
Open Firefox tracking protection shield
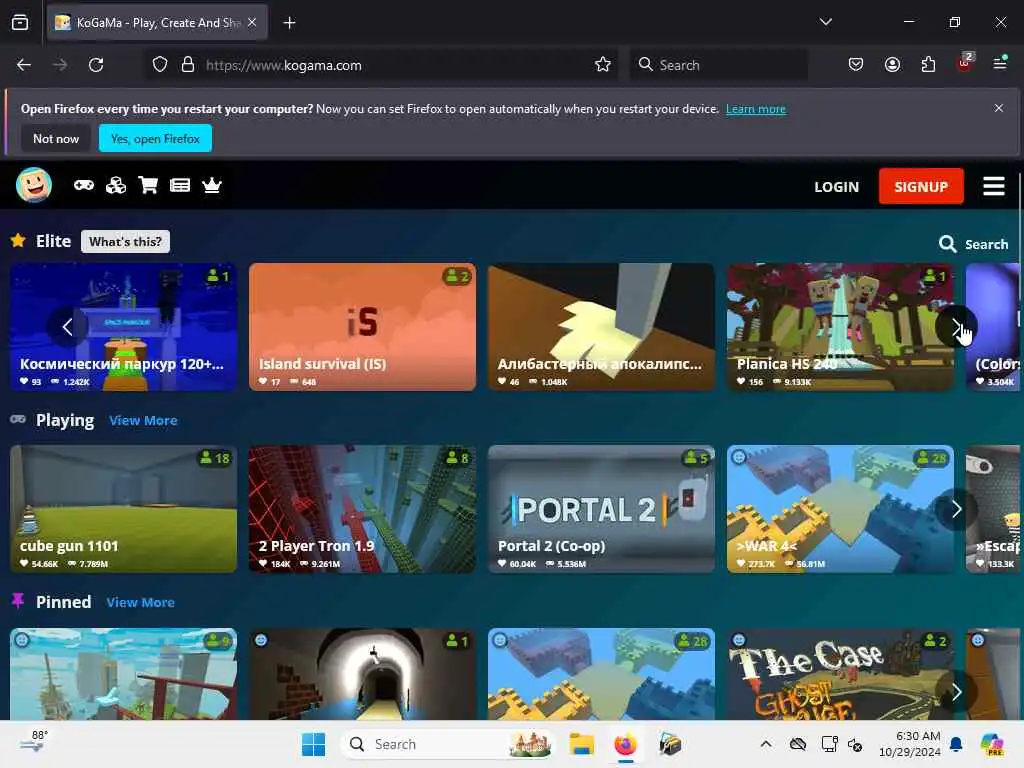tap(160, 65)
